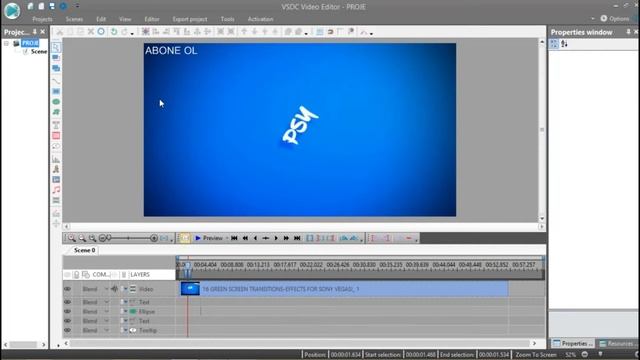640x360 pixels.
Task: Expand the Video layer arrow
Action: (125, 289)
